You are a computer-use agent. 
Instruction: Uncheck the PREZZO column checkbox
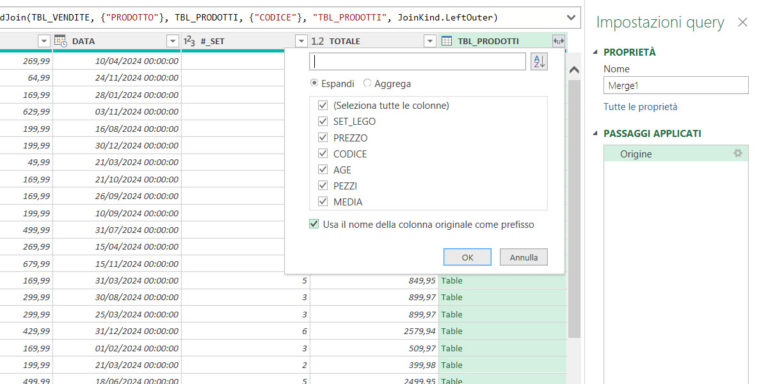click(323, 138)
